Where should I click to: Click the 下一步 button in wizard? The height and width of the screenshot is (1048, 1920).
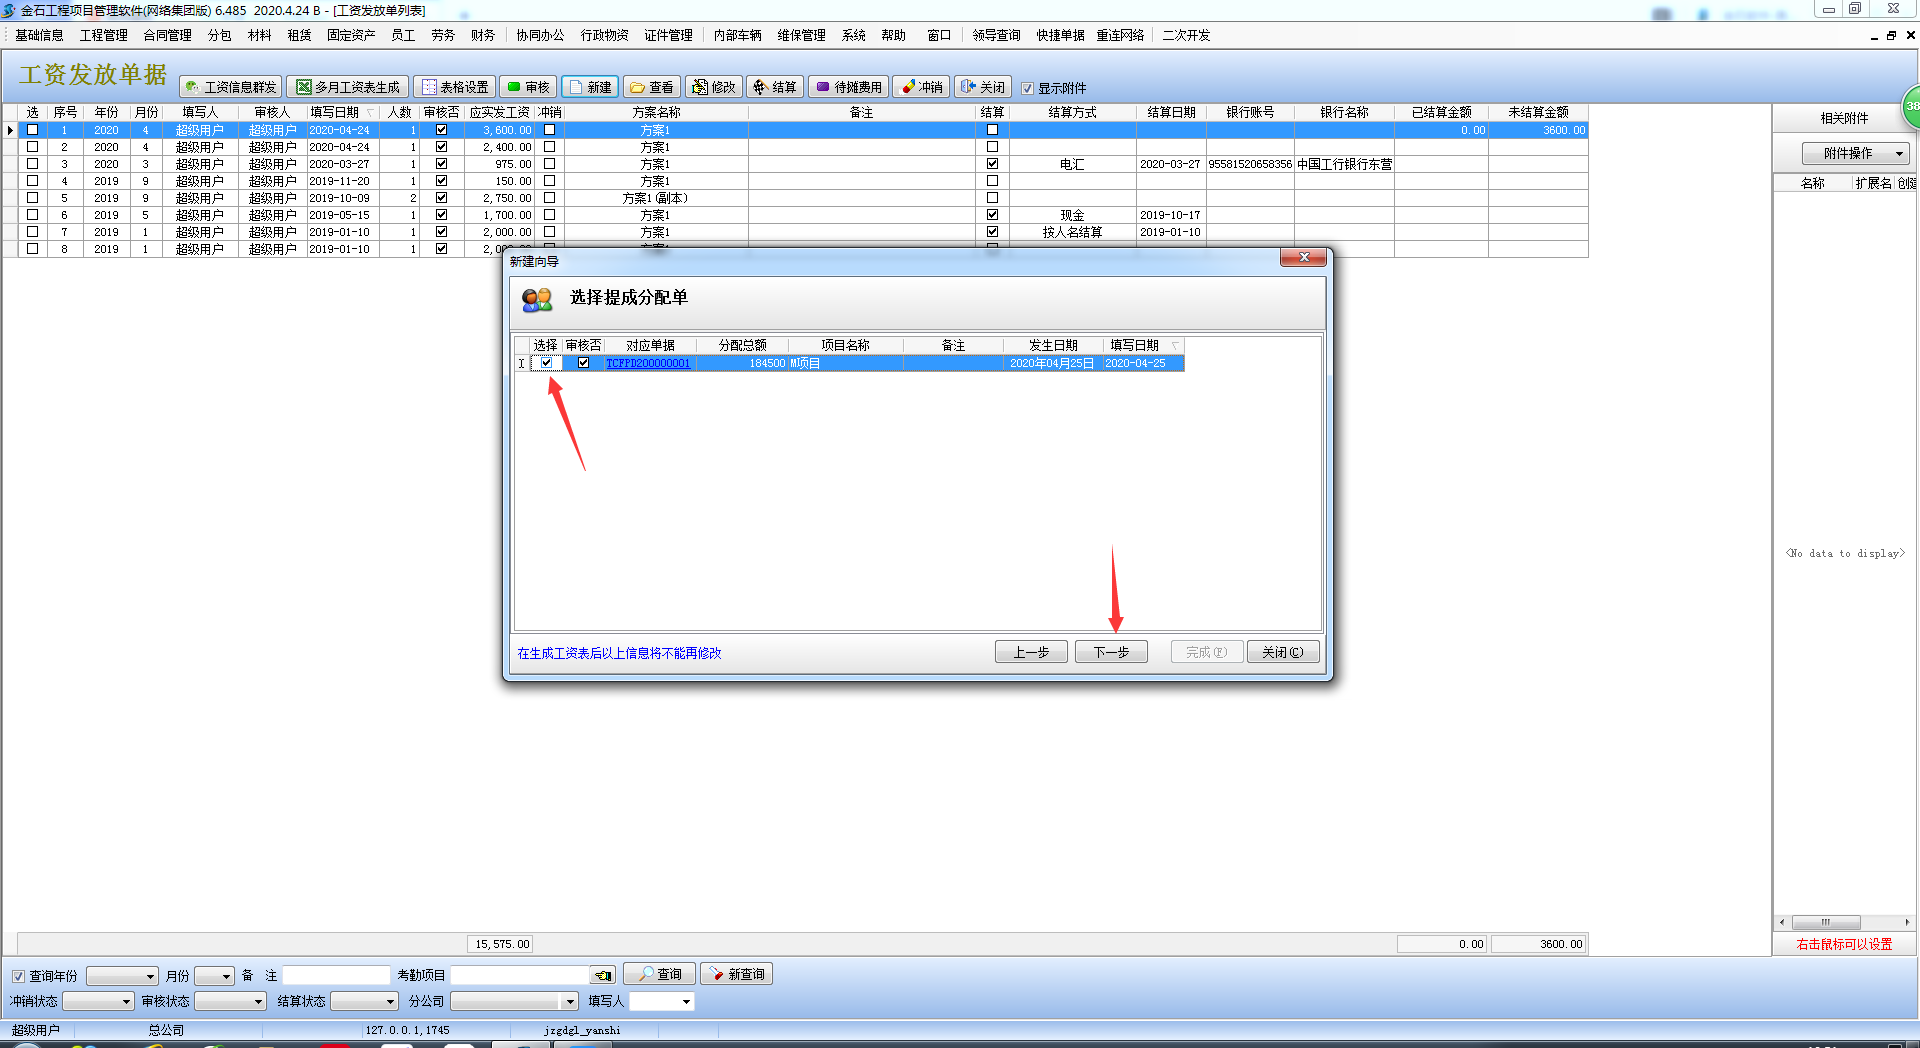[1111, 652]
